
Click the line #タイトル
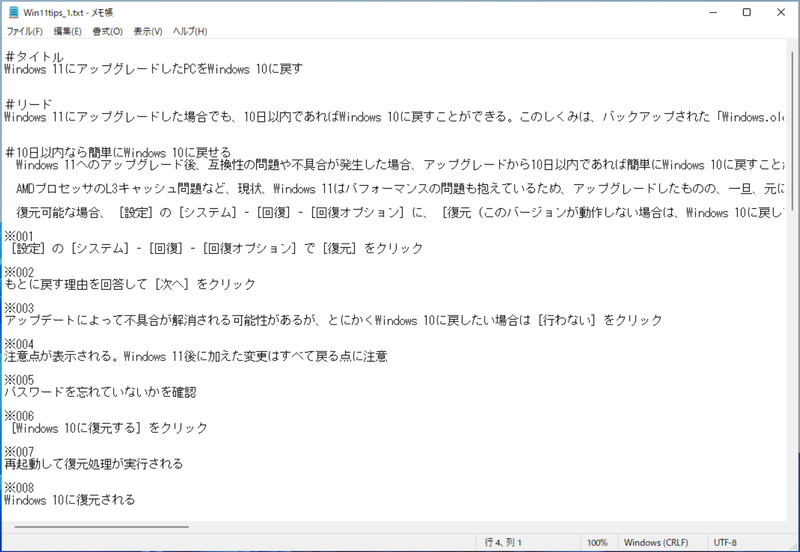34,57
